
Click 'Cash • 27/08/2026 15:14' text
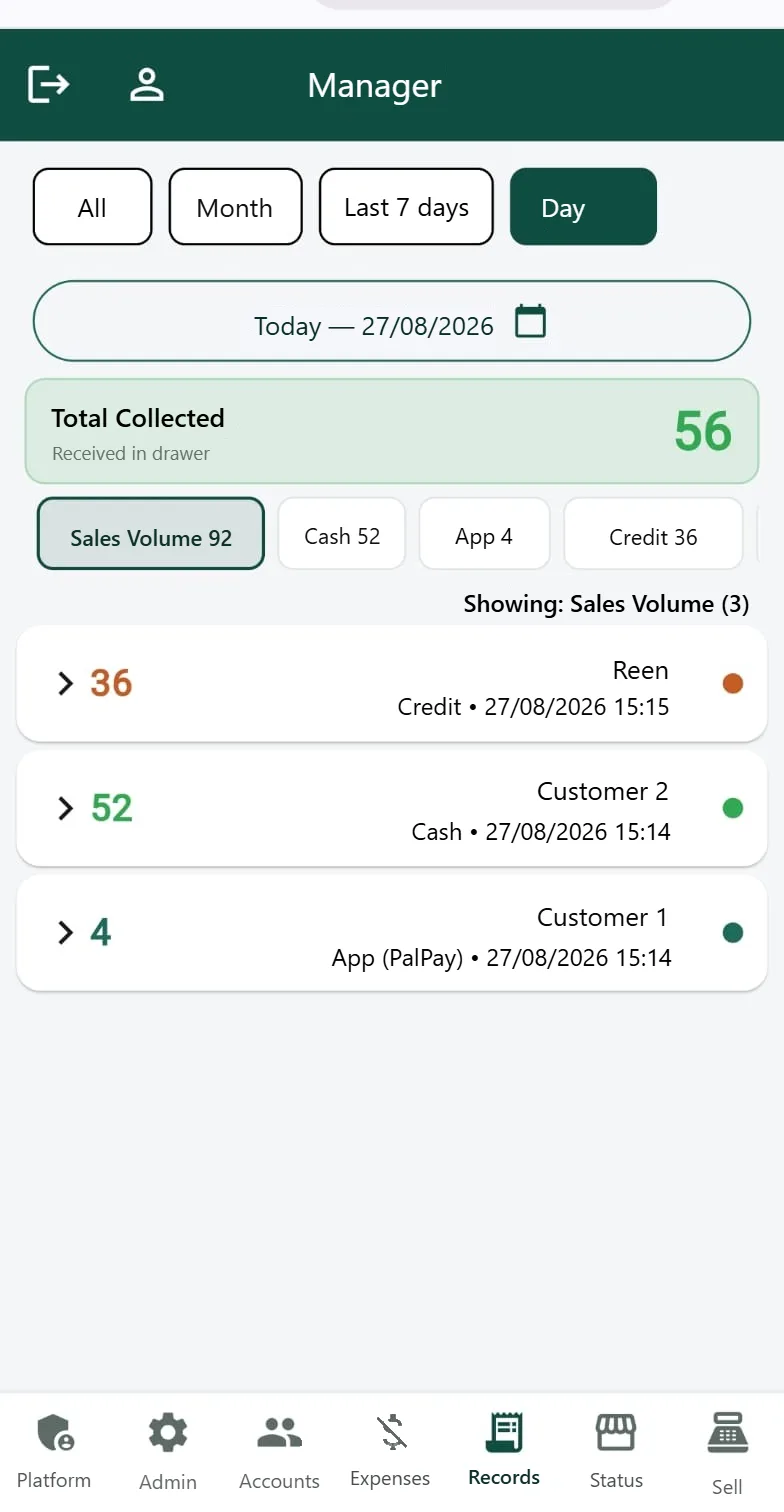pyautogui.click(x=541, y=832)
